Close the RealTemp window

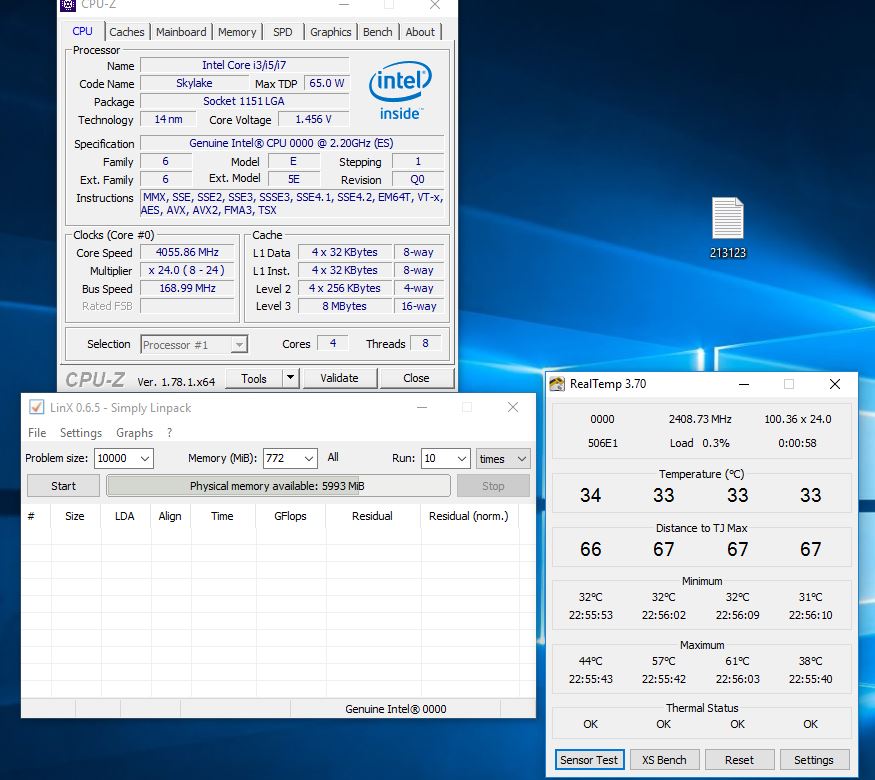tap(834, 384)
